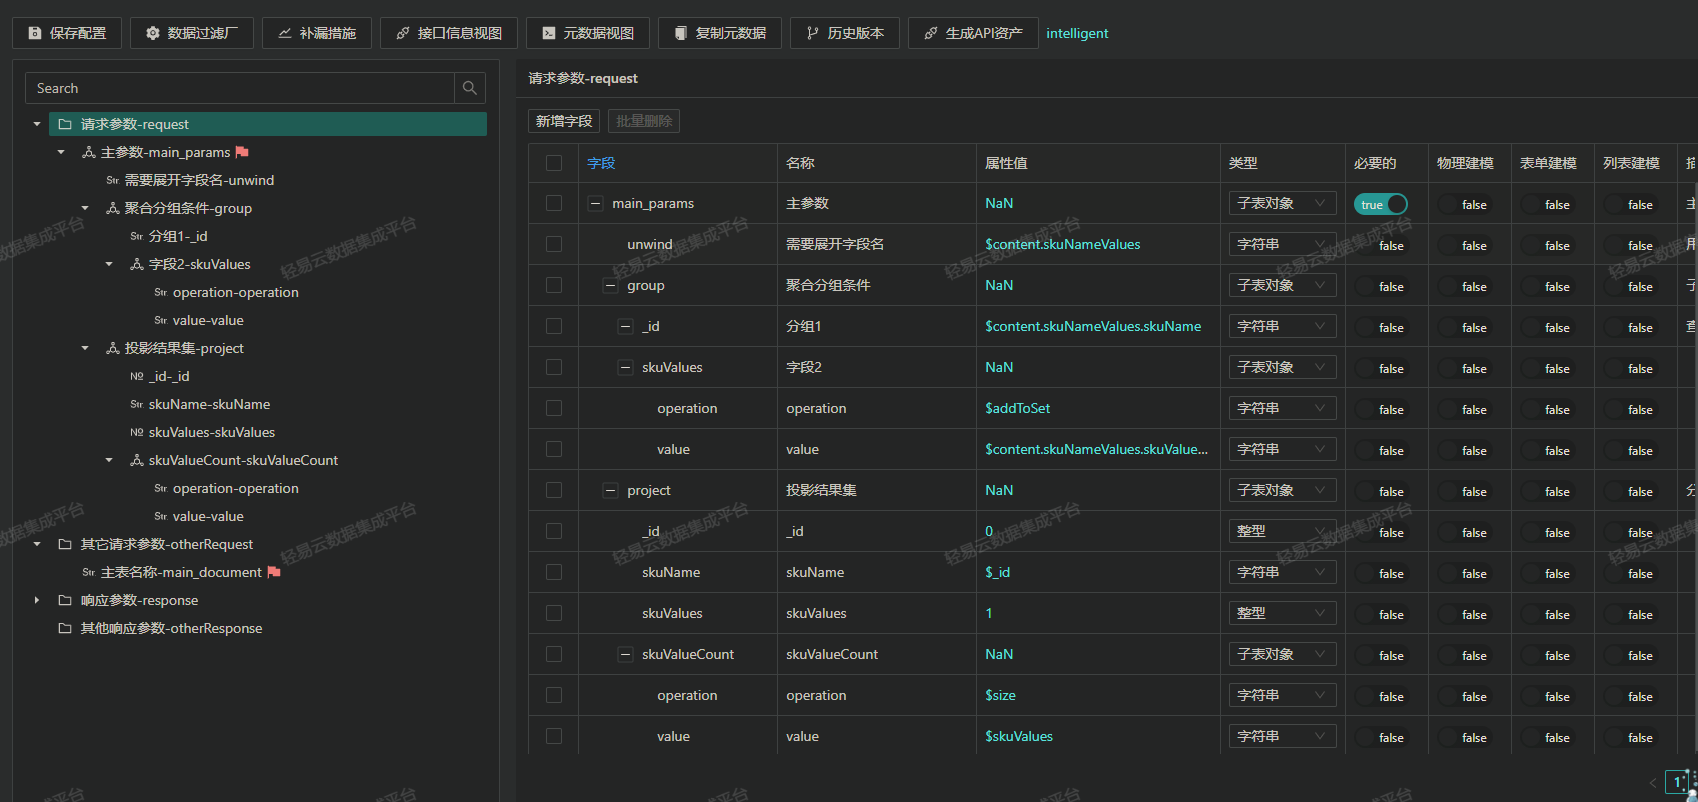The width and height of the screenshot is (1698, 802).
Task: Click number icon of skuValues-skuValues tree node
Action: pyautogui.click(x=137, y=432)
